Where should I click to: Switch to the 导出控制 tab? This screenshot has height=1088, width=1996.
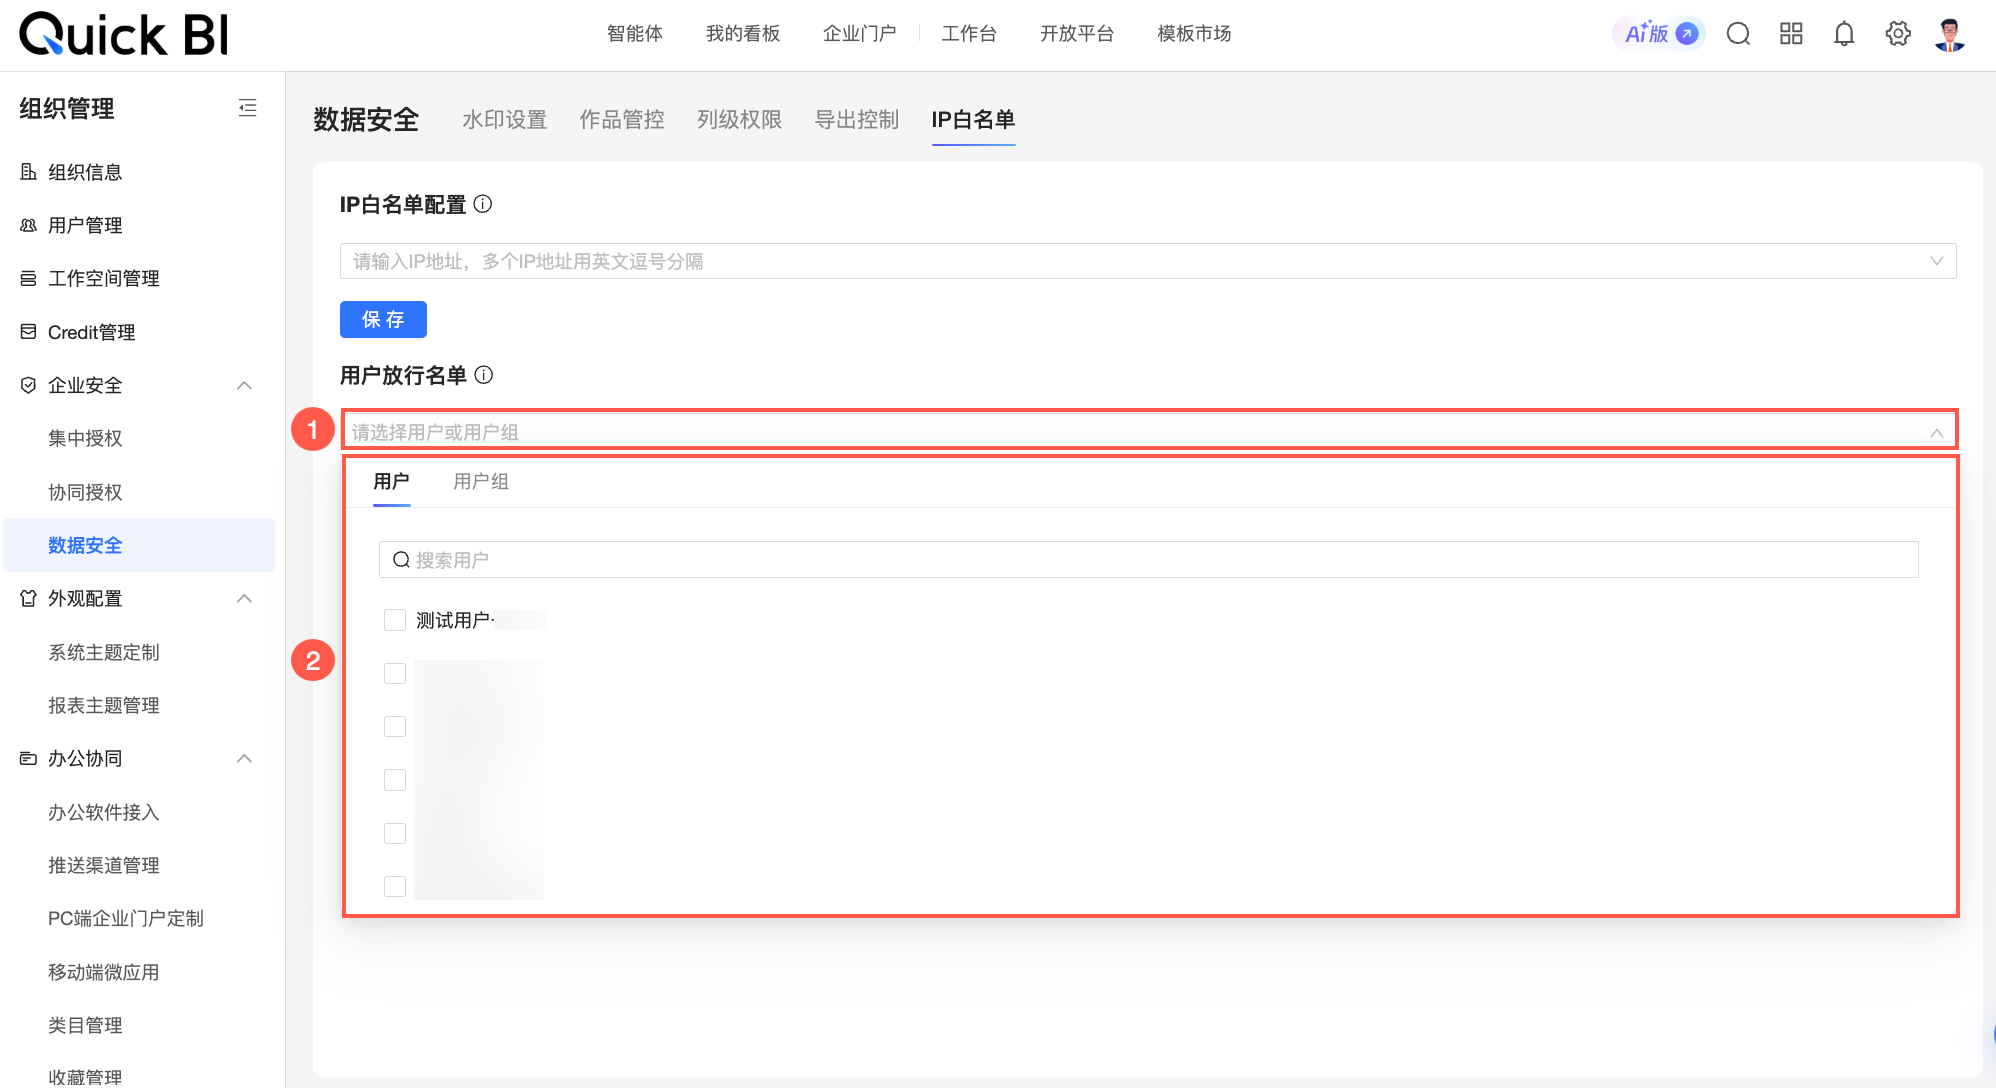[x=857, y=120]
